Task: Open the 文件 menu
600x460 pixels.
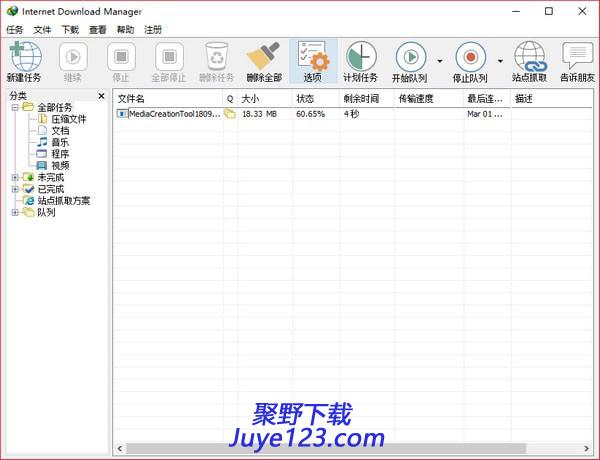Action: click(42, 29)
